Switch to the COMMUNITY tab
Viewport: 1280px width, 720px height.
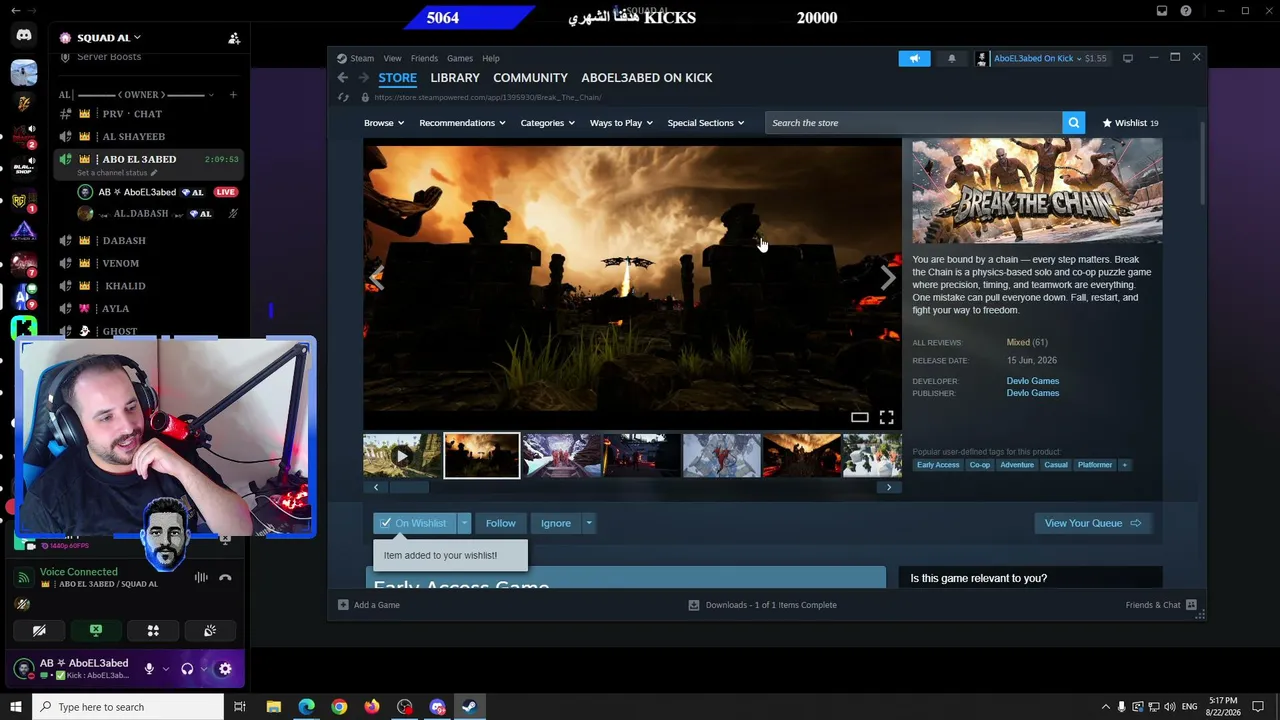click(530, 78)
